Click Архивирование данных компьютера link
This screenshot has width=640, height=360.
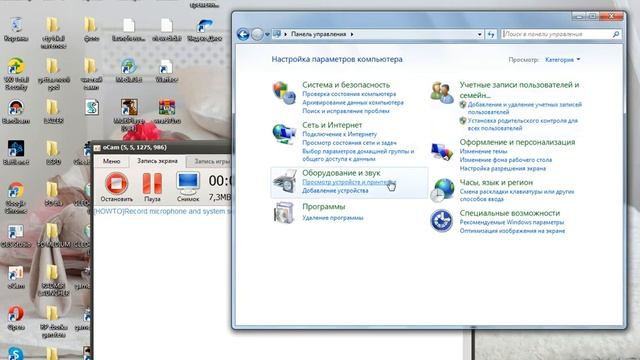(353, 102)
